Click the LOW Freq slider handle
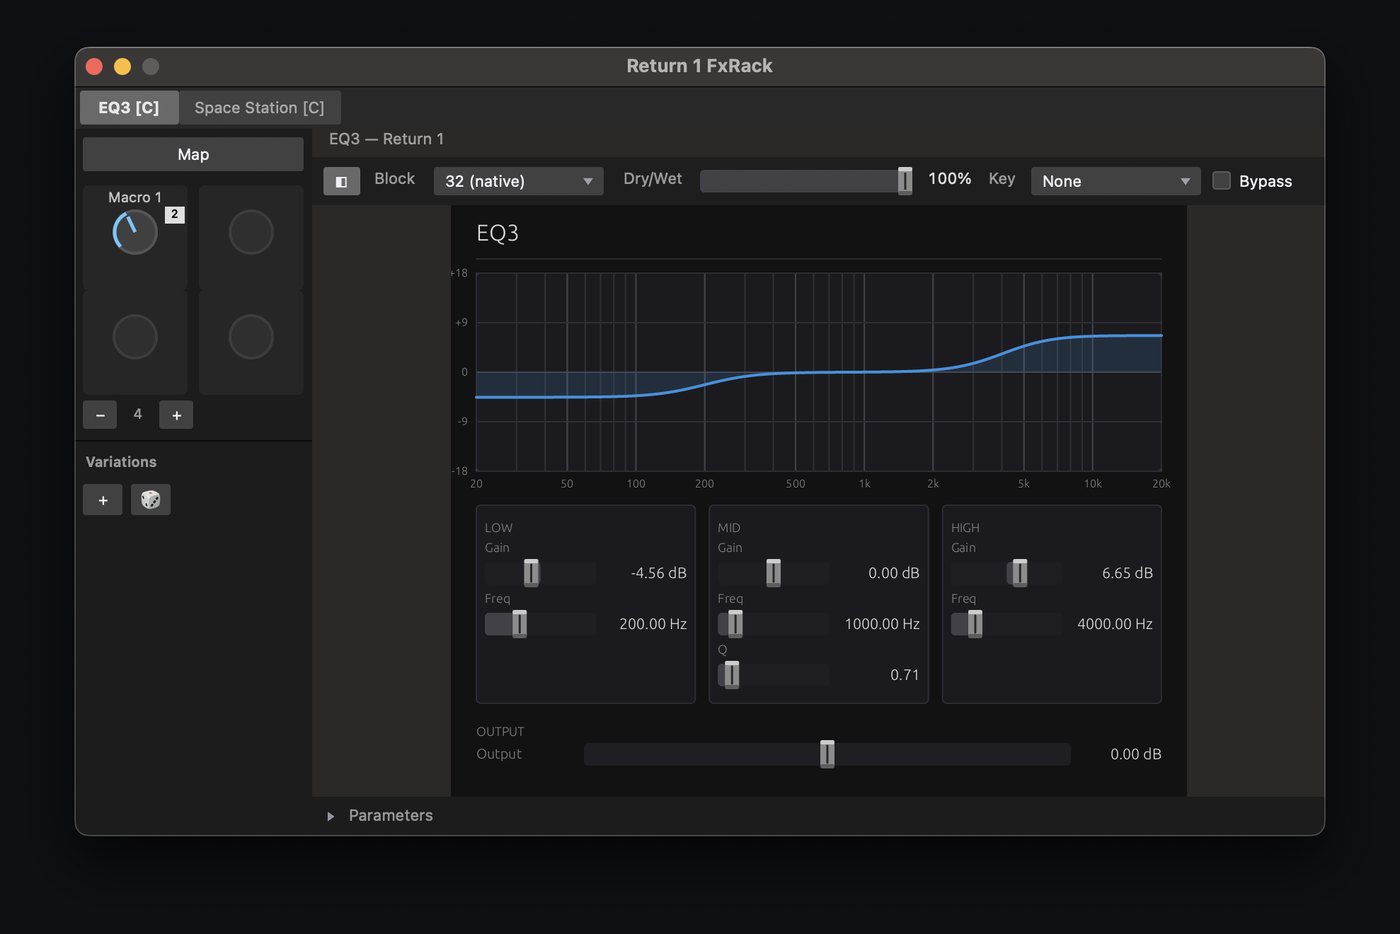The height and width of the screenshot is (934, 1400). click(x=519, y=624)
